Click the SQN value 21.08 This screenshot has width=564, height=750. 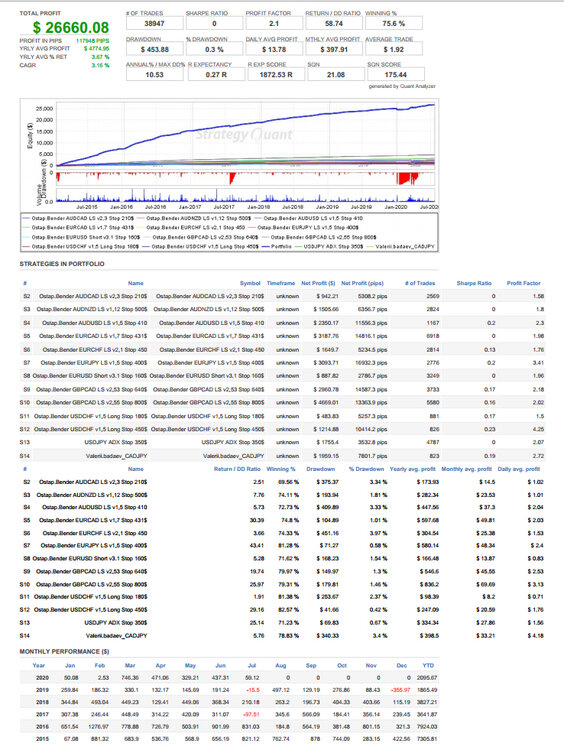tap(336, 75)
